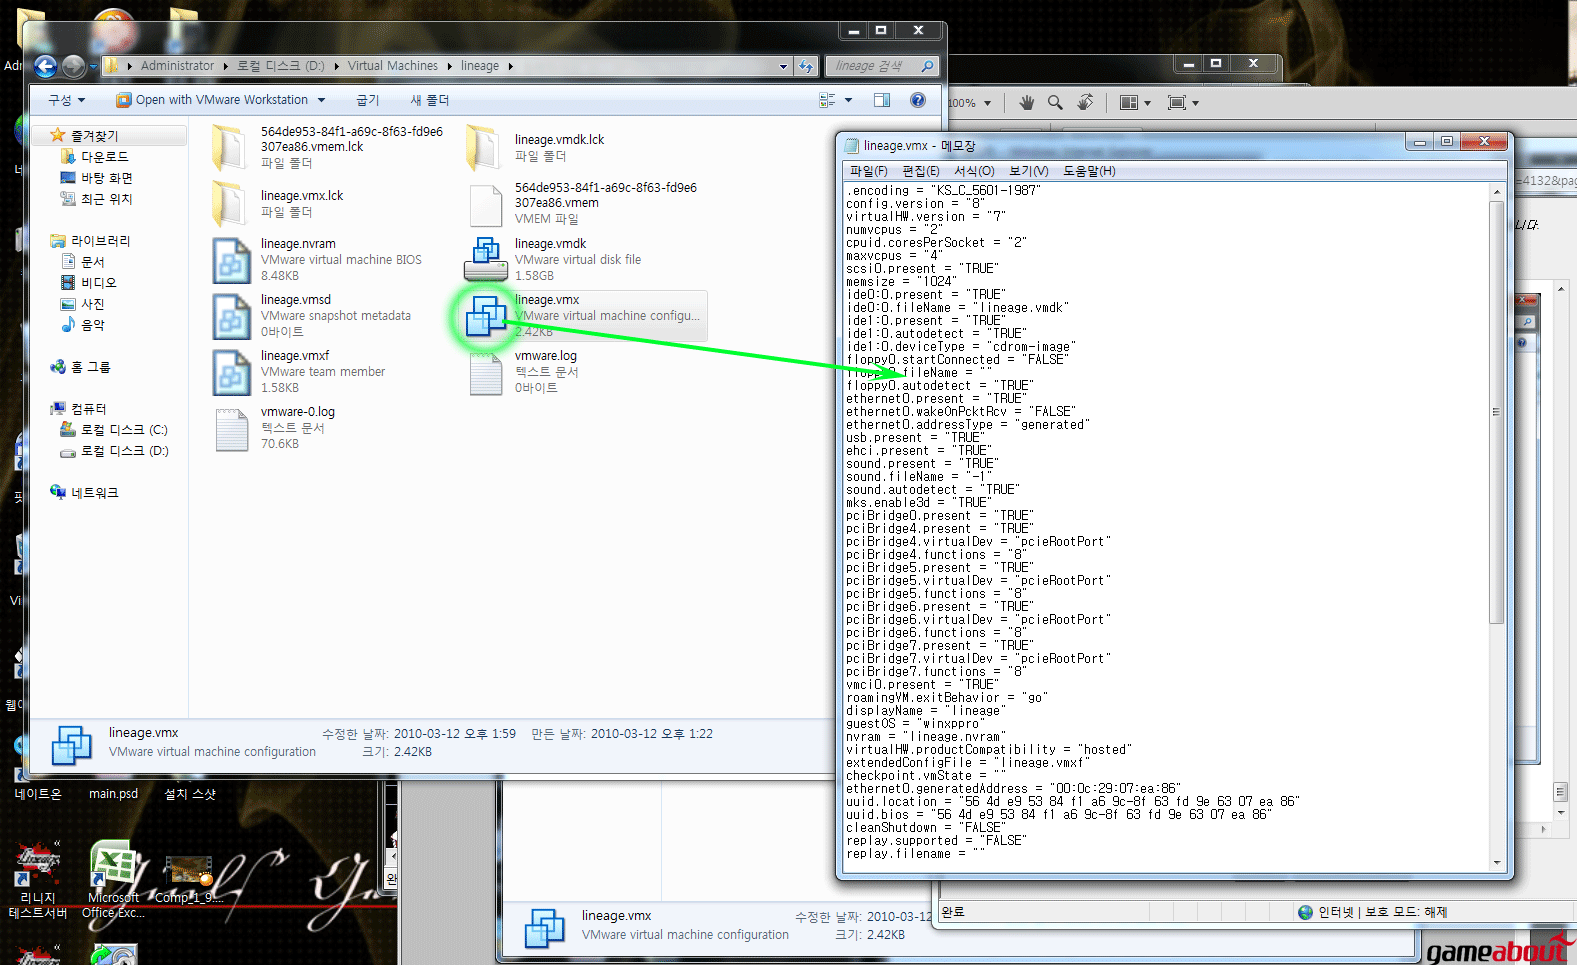Expand breadcrumb arrow after Administrator
The image size is (1577, 965).
225,66
